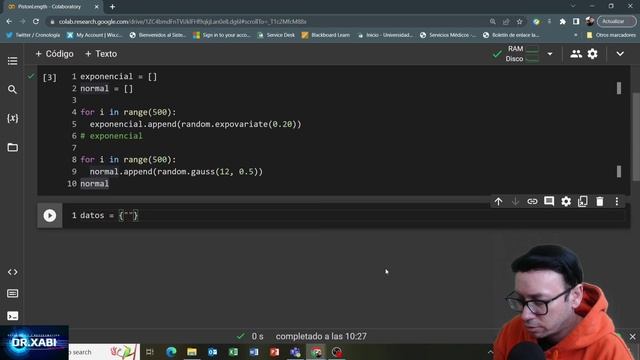Open cell editor settings gear
Screen dimensions: 640x360
pyautogui.click(x=566, y=202)
